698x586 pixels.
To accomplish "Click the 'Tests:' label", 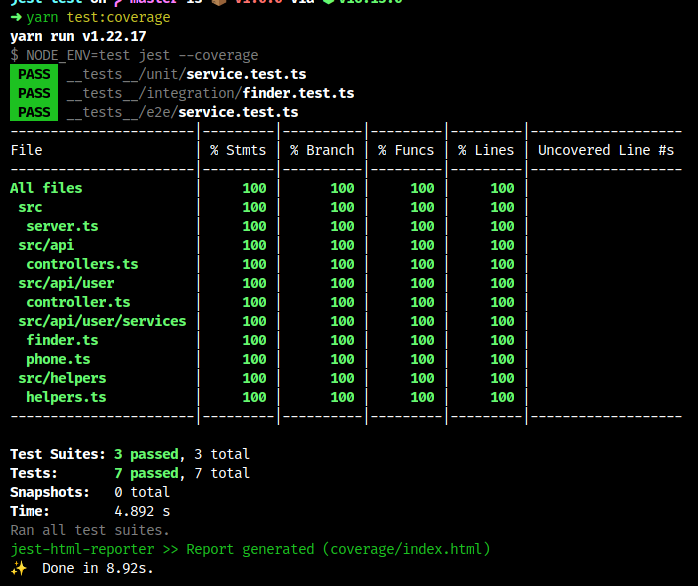I will coord(34,473).
